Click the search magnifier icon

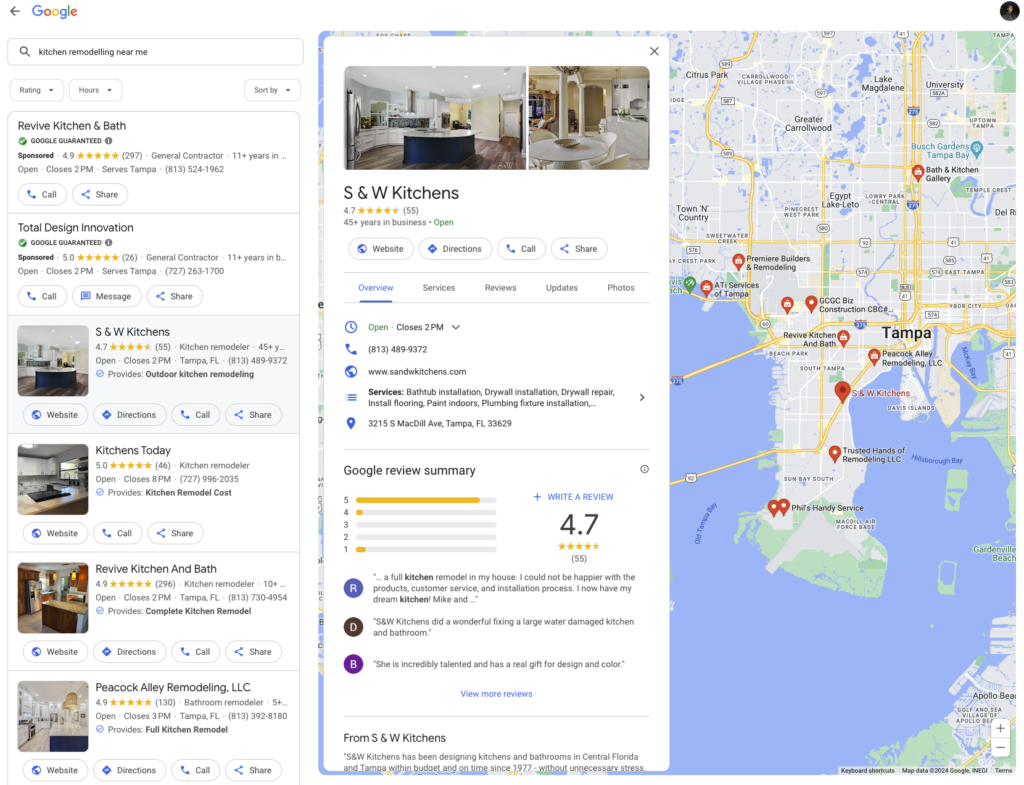click(x=24, y=52)
